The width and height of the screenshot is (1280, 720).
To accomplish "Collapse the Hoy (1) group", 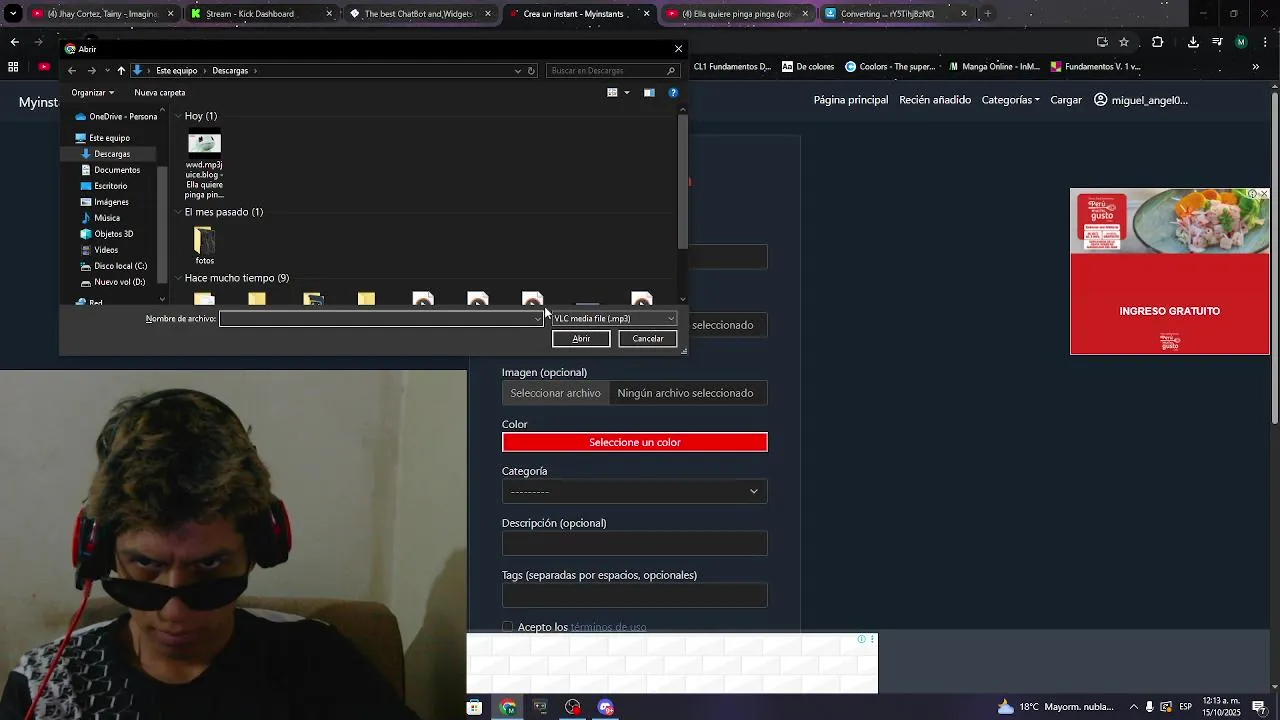I will click(178, 116).
